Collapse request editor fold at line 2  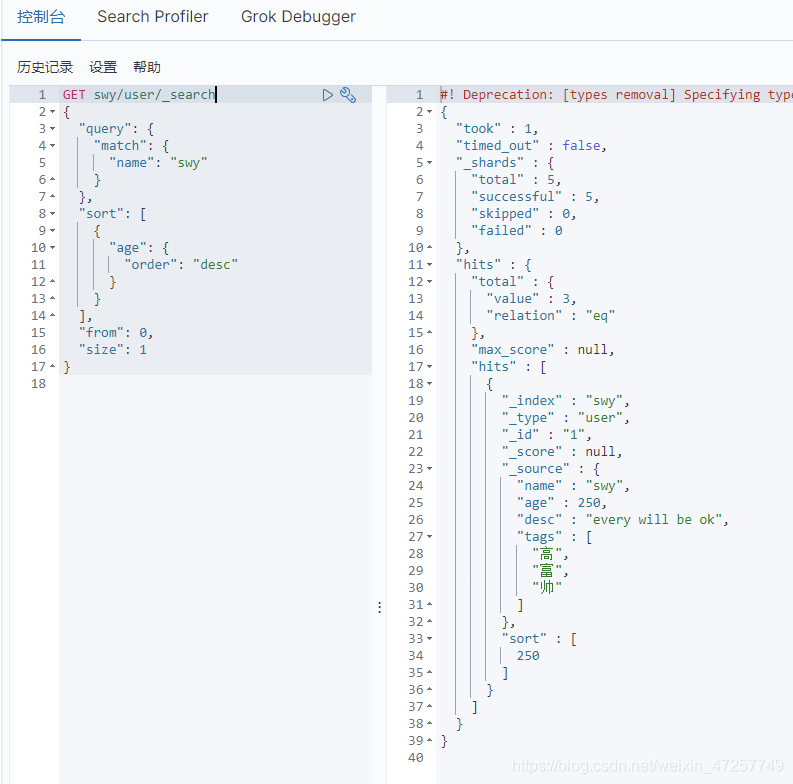(53, 112)
